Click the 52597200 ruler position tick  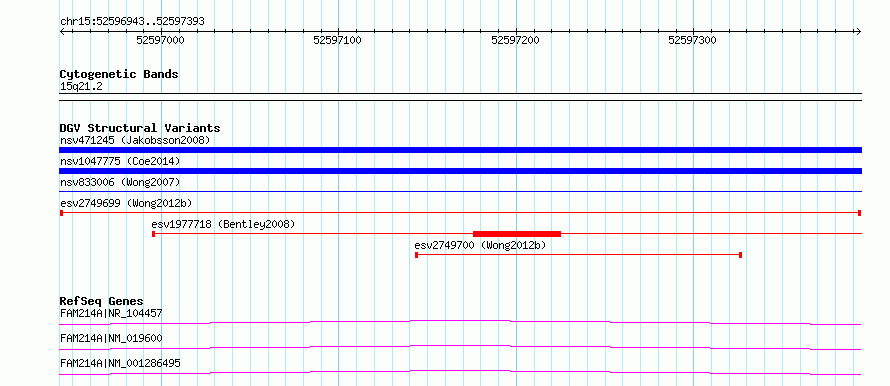click(516, 32)
